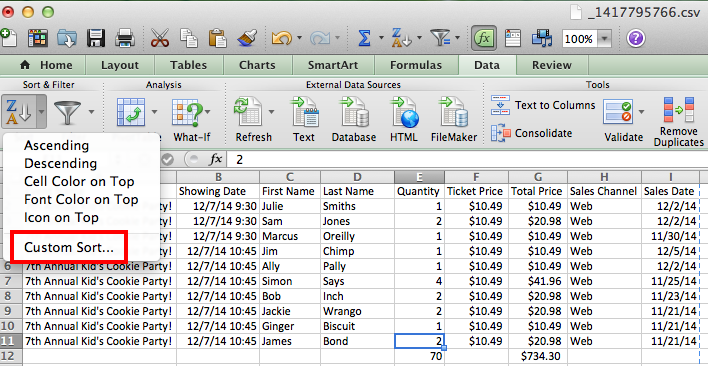Click the Sort button in ribbon
This screenshot has height=366, width=708.
click(19, 111)
